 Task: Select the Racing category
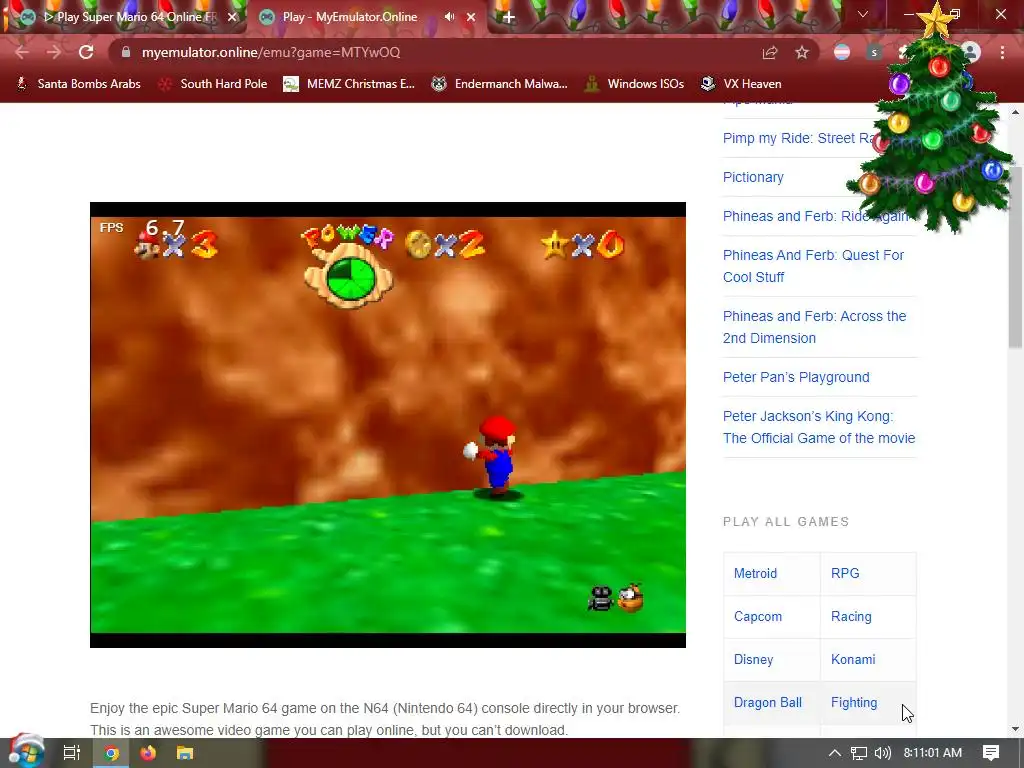click(851, 616)
